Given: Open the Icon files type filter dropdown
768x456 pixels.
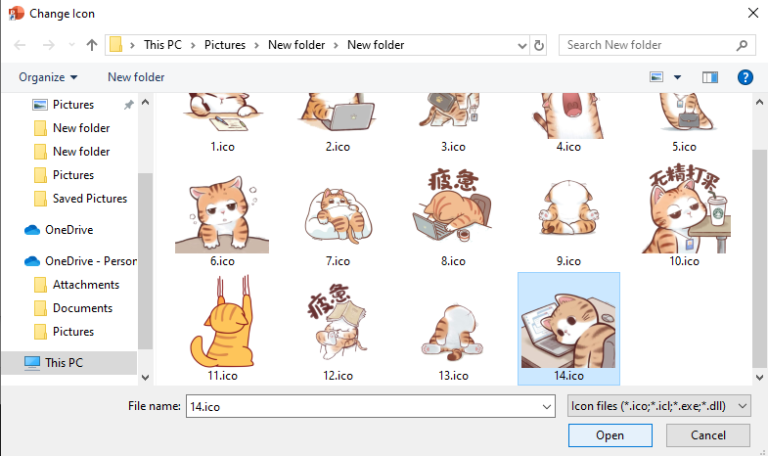Looking at the screenshot, I should tap(659, 406).
